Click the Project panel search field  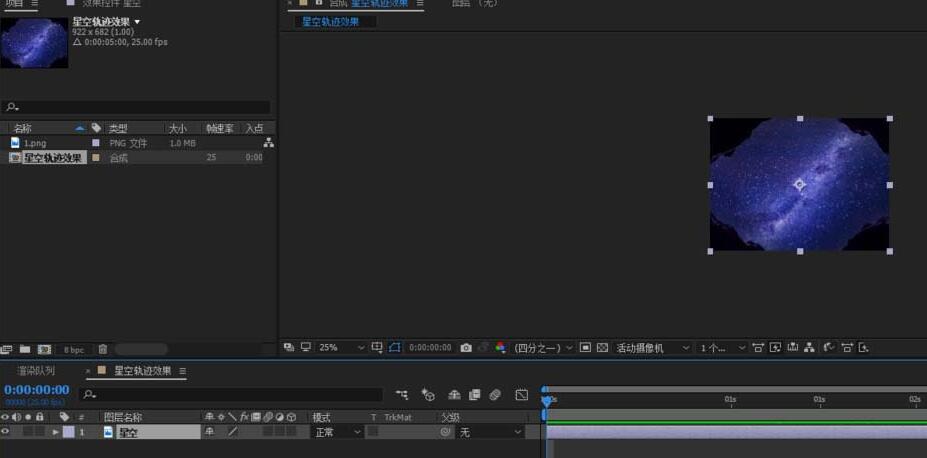140,107
